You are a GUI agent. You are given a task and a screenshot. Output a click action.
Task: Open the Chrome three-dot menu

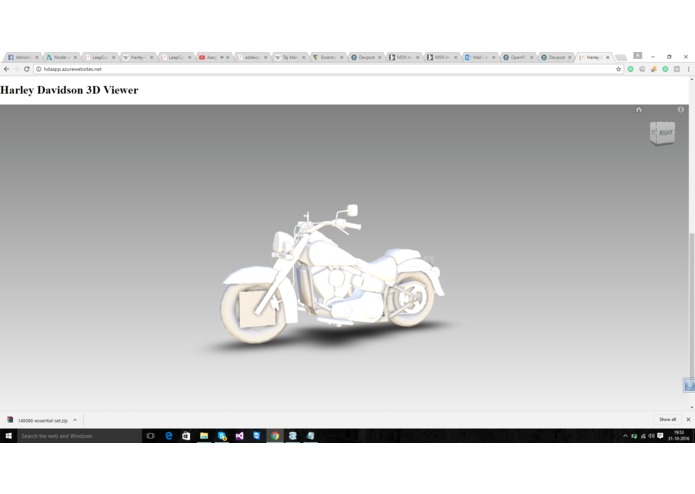(x=688, y=69)
